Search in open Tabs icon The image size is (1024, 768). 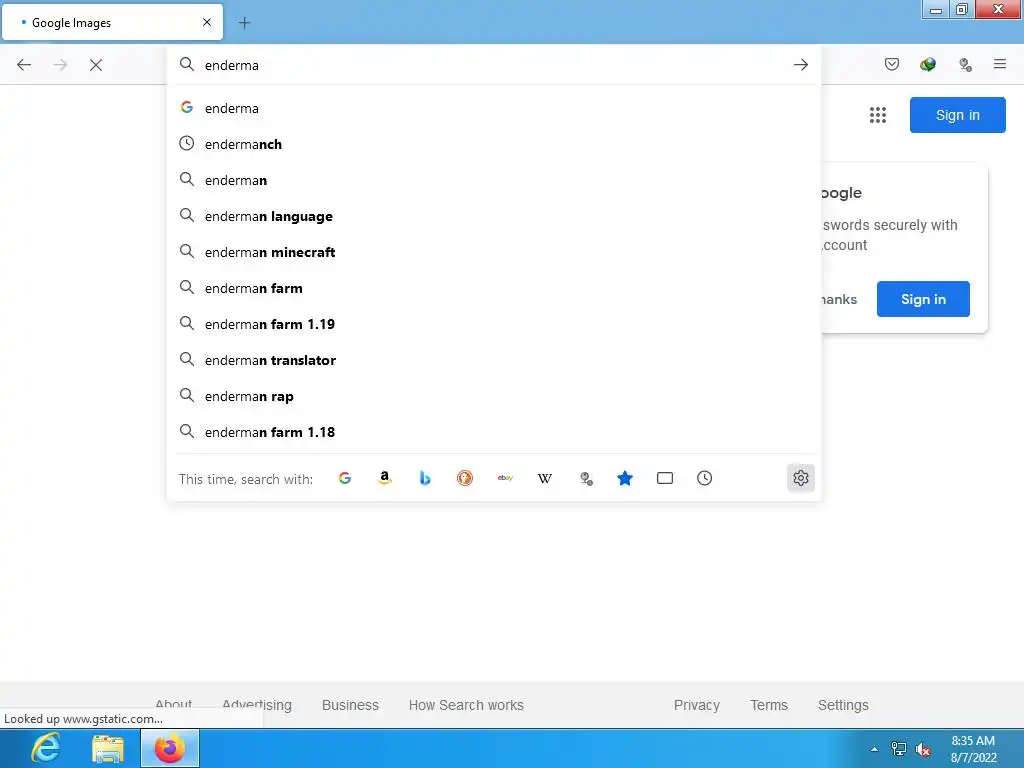click(x=665, y=478)
